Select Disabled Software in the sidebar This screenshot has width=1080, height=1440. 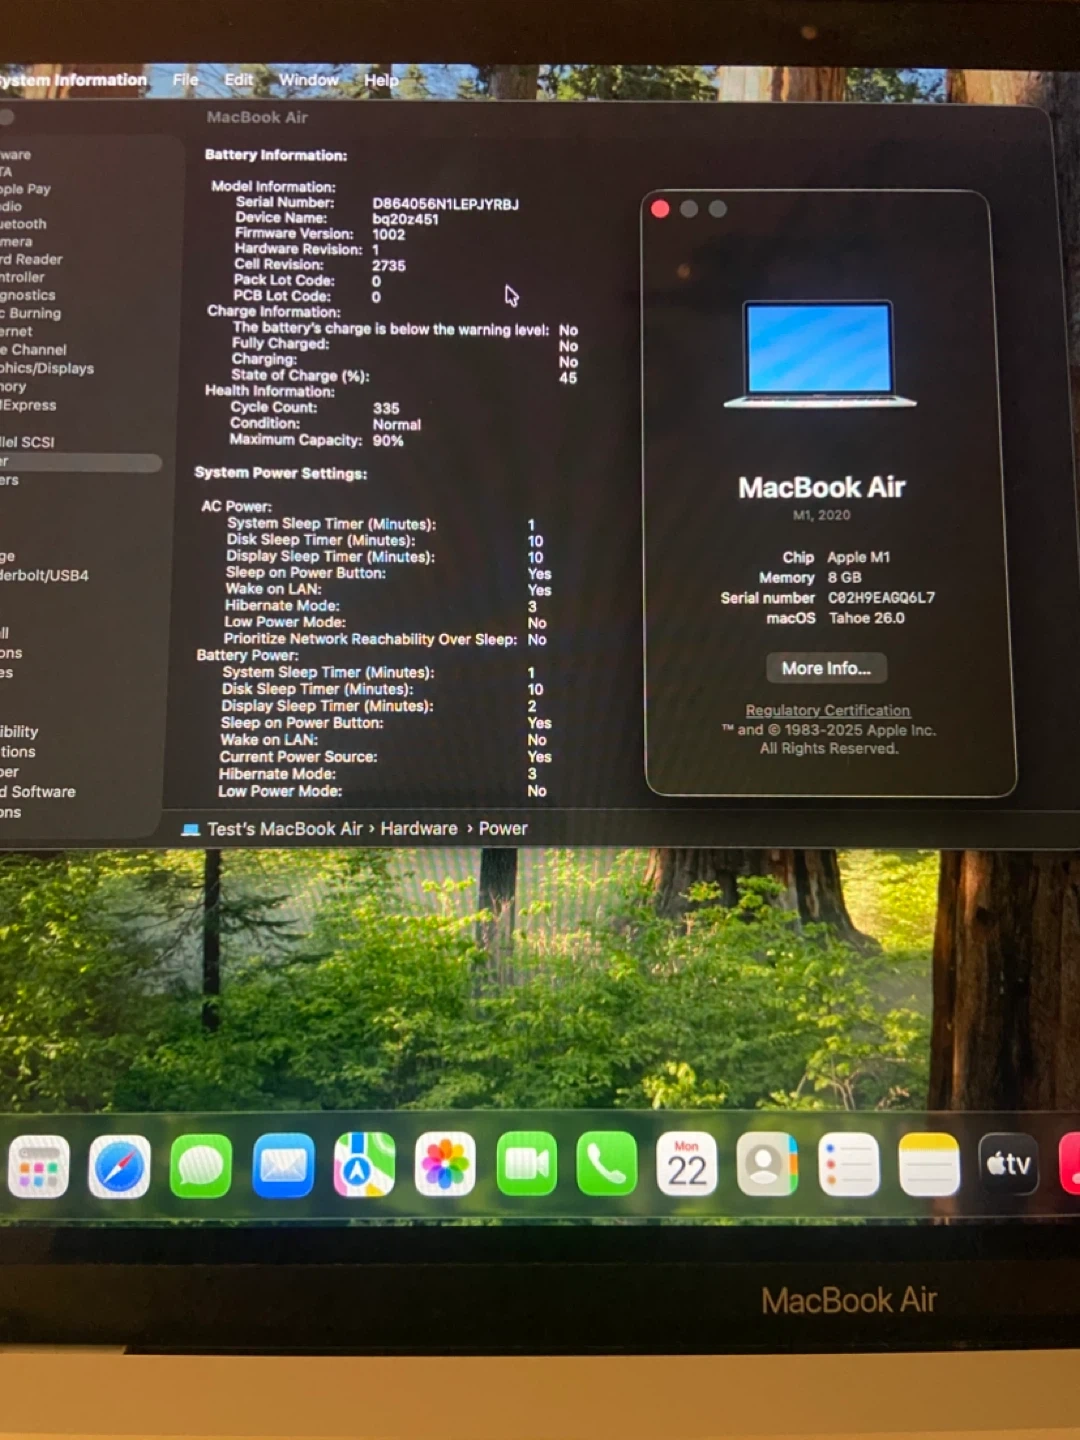pyautogui.click(x=38, y=792)
